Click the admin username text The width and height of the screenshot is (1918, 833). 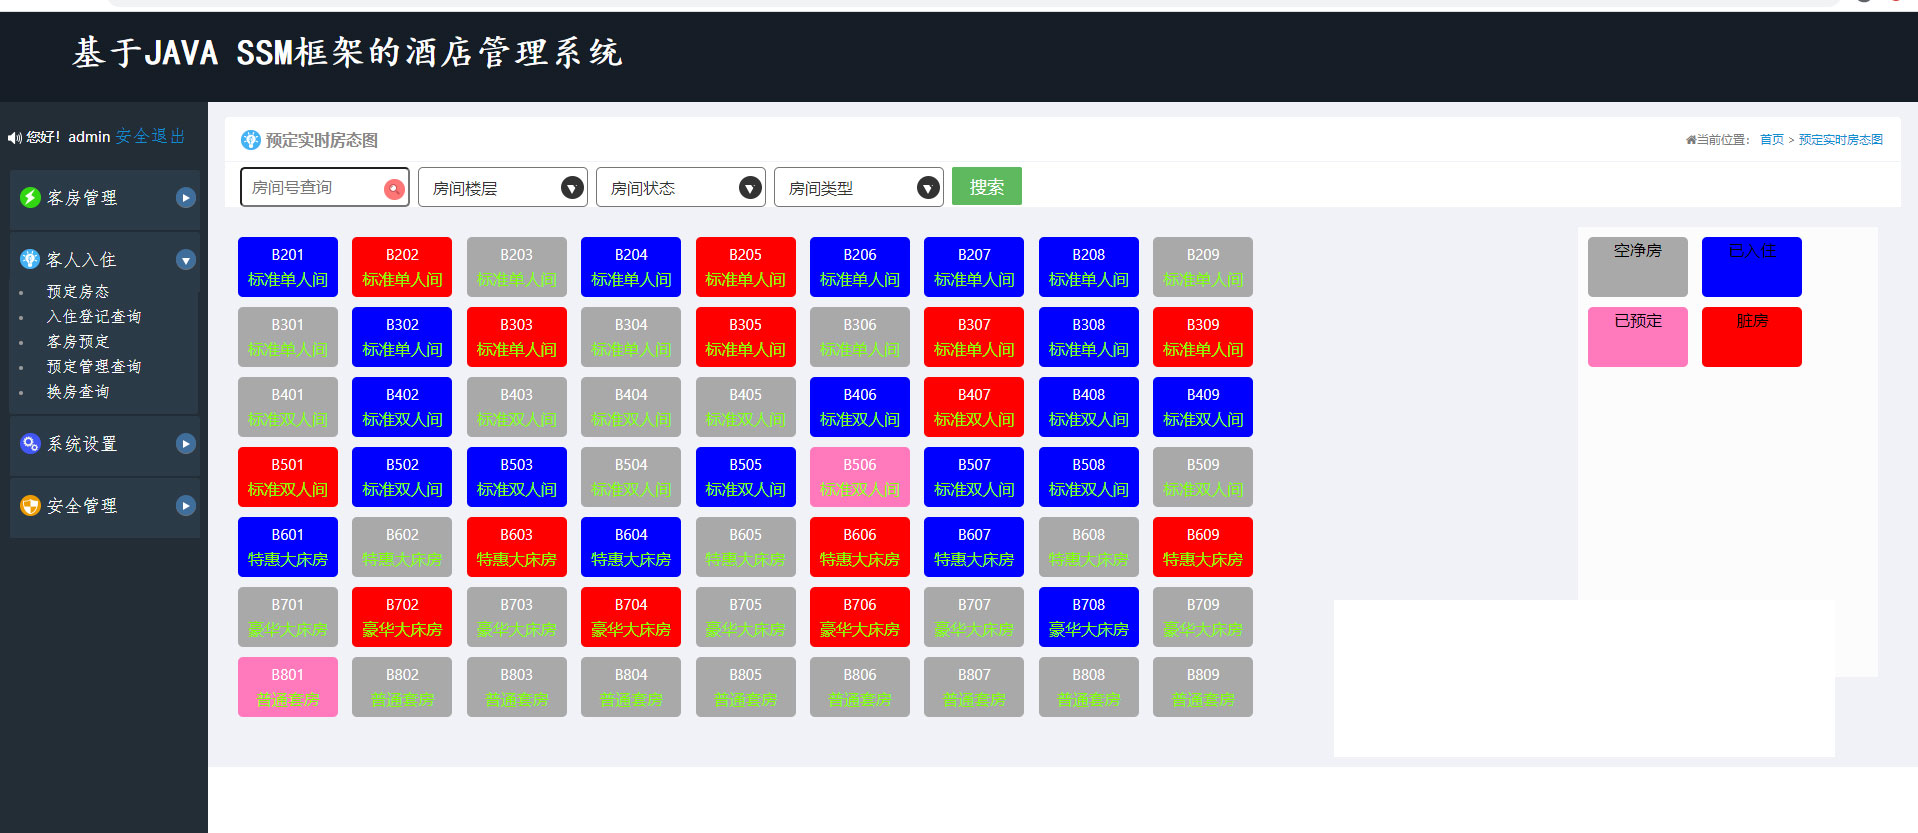(89, 137)
